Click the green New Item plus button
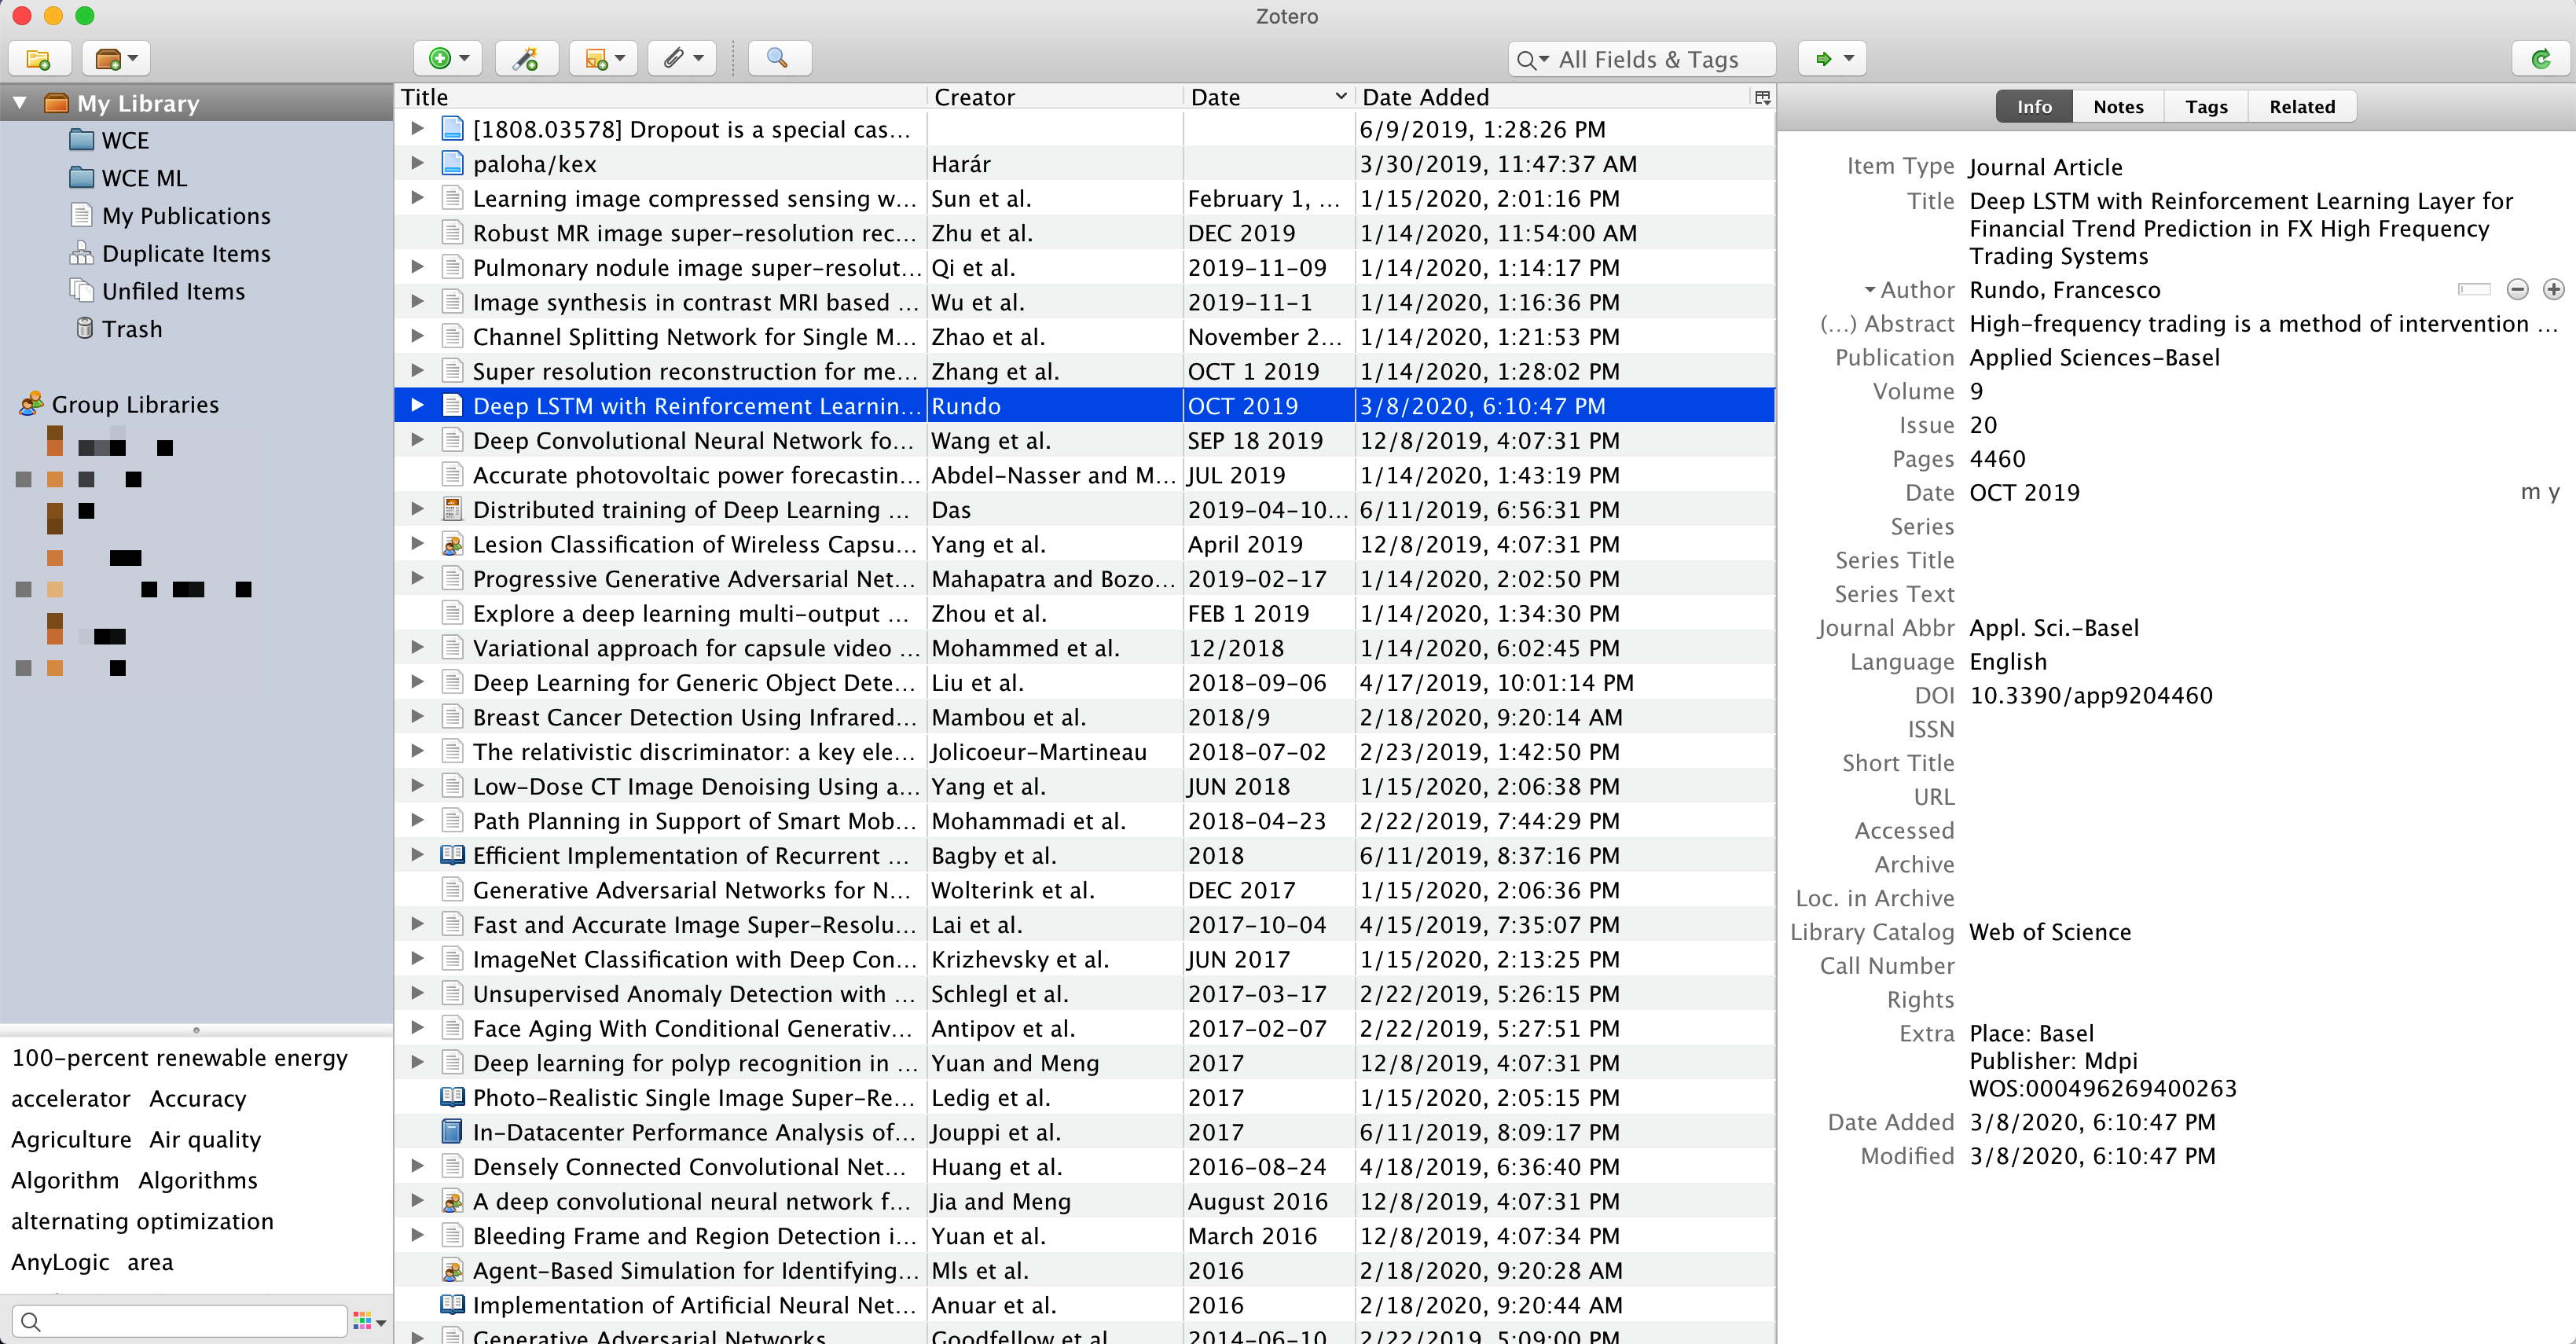This screenshot has height=1344, width=2576. point(447,59)
